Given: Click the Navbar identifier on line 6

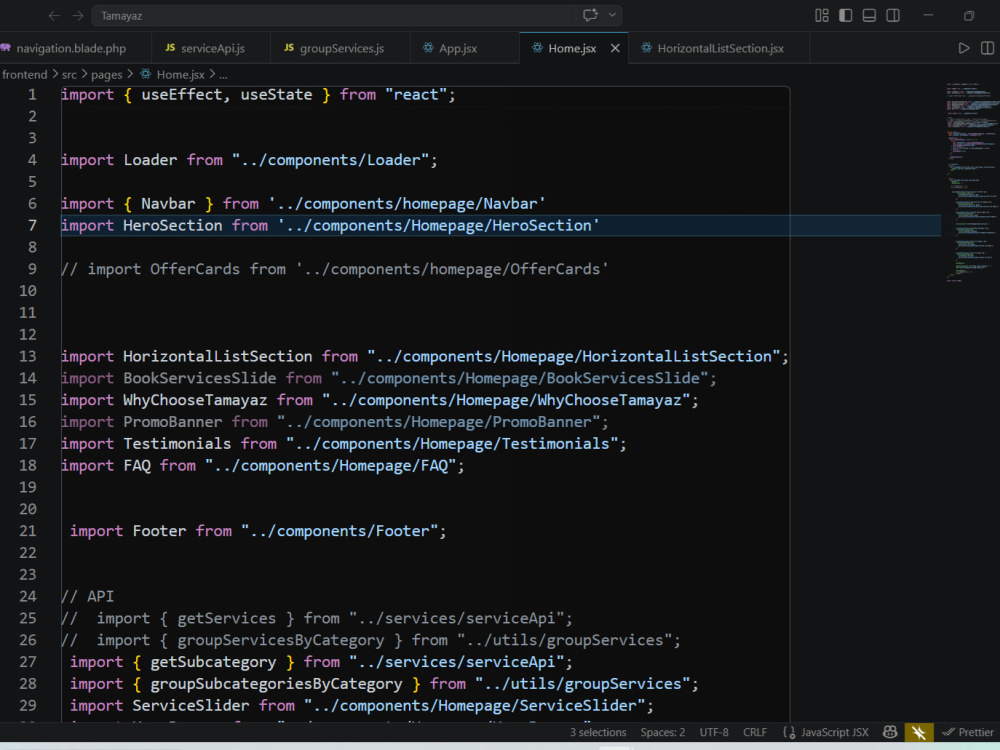Looking at the screenshot, I should (168, 203).
